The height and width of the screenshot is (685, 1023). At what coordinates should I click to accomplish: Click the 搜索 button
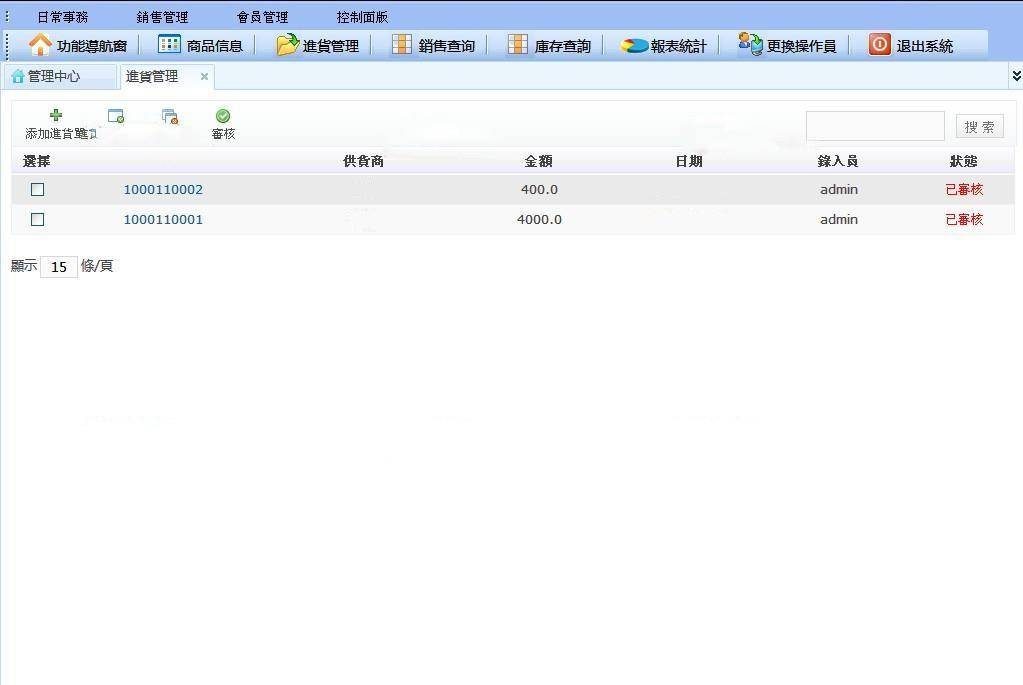click(979, 127)
